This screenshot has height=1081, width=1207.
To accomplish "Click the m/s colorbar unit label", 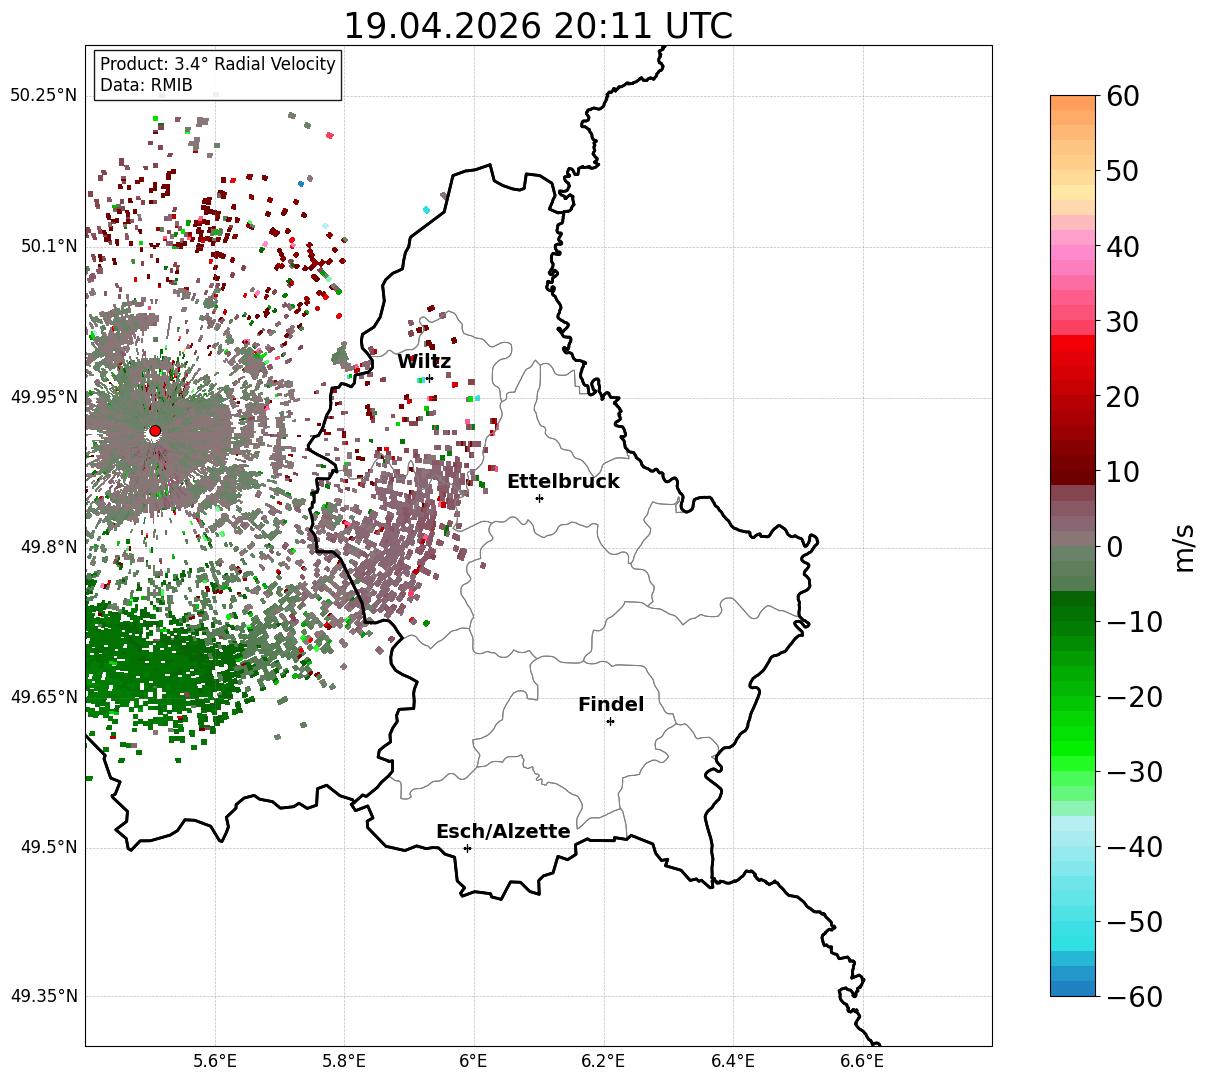I will (x=1185, y=548).
